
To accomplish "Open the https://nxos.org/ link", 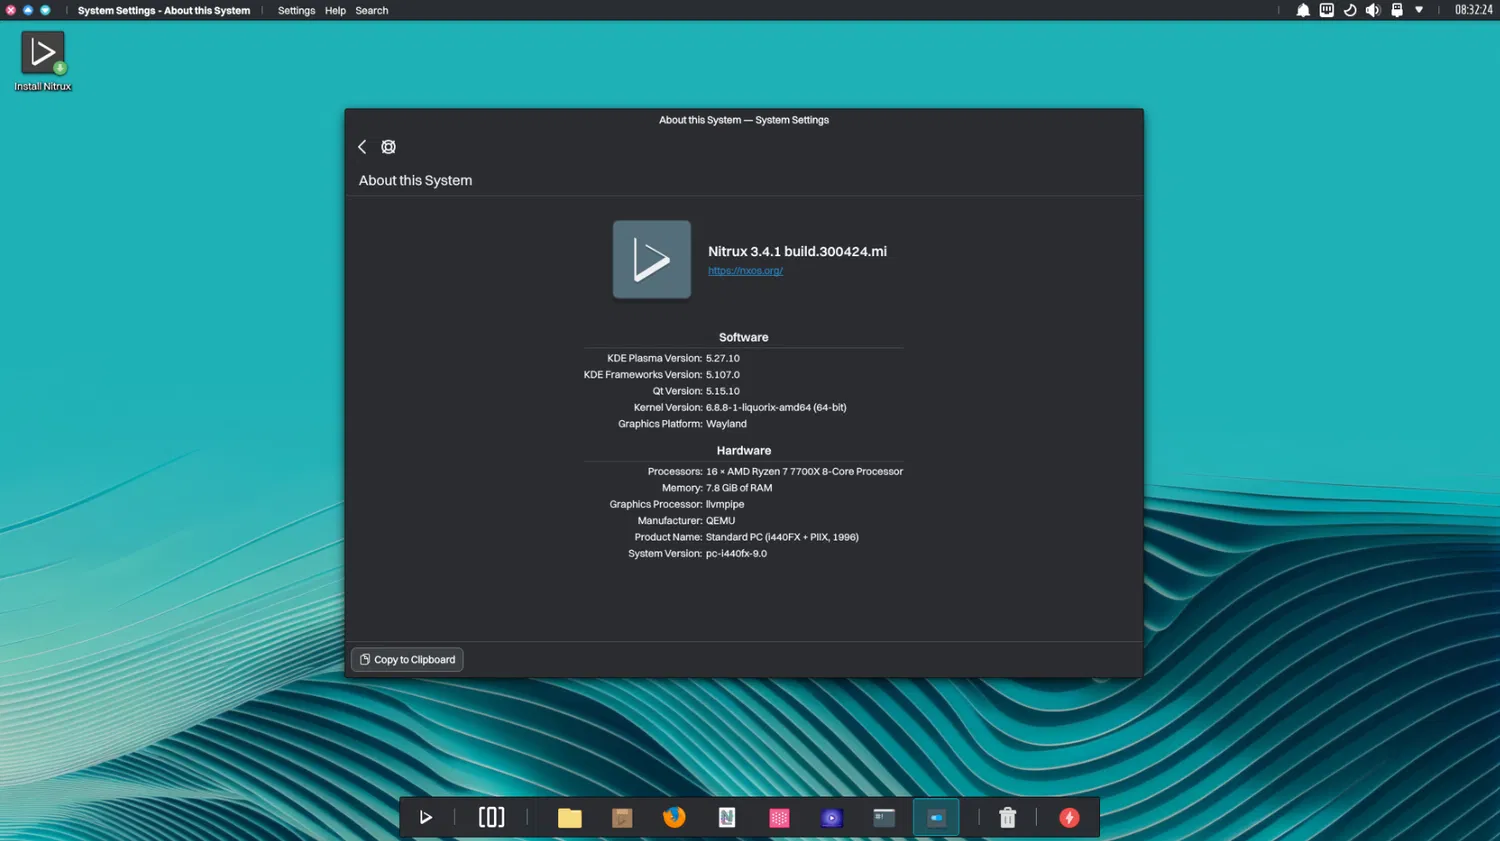I will pyautogui.click(x=745, y=271).
